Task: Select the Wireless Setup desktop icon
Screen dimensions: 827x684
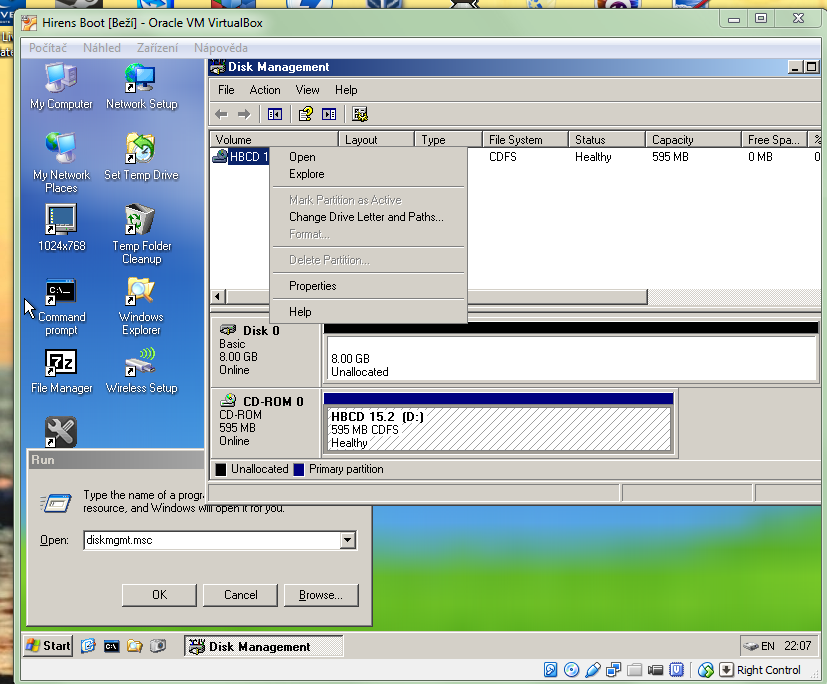Action: (x=141, y=371)
